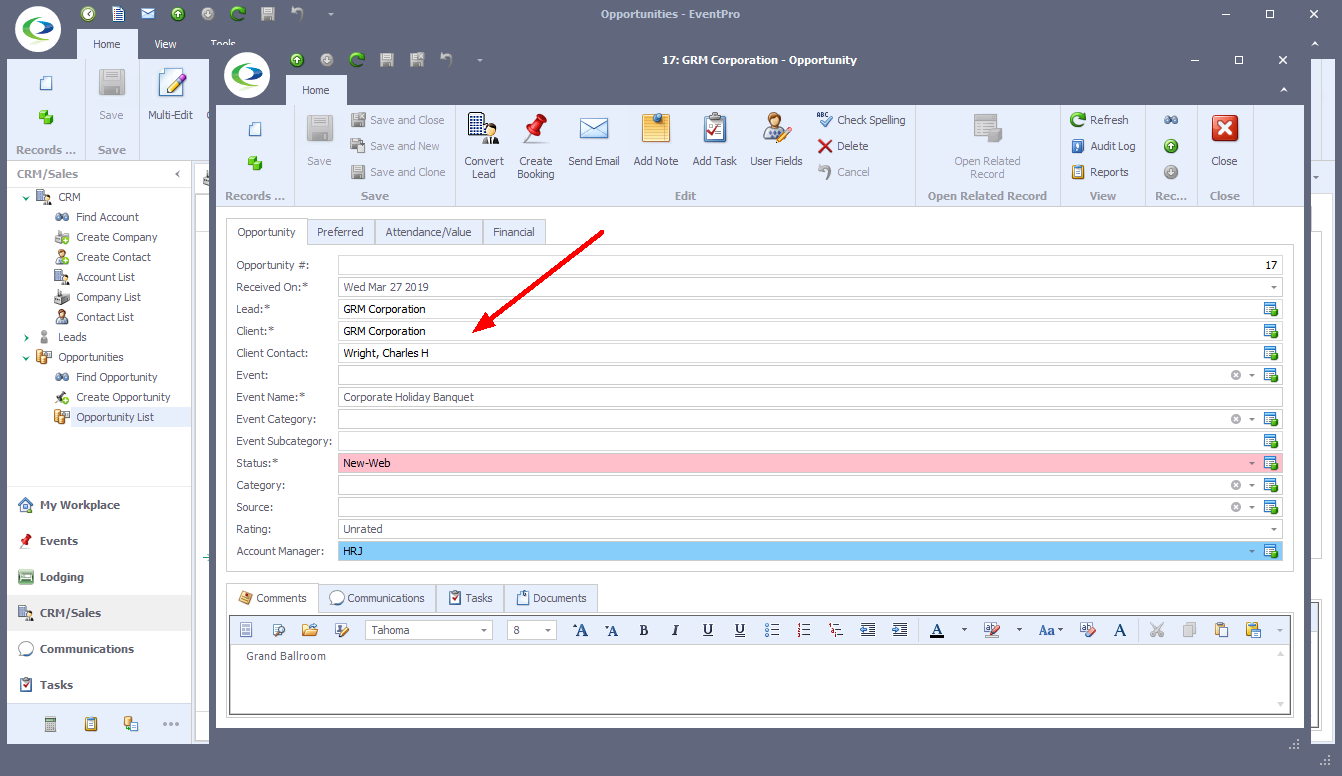
Task: Click the Add Task clipboard icon
Action: [715, 129]
